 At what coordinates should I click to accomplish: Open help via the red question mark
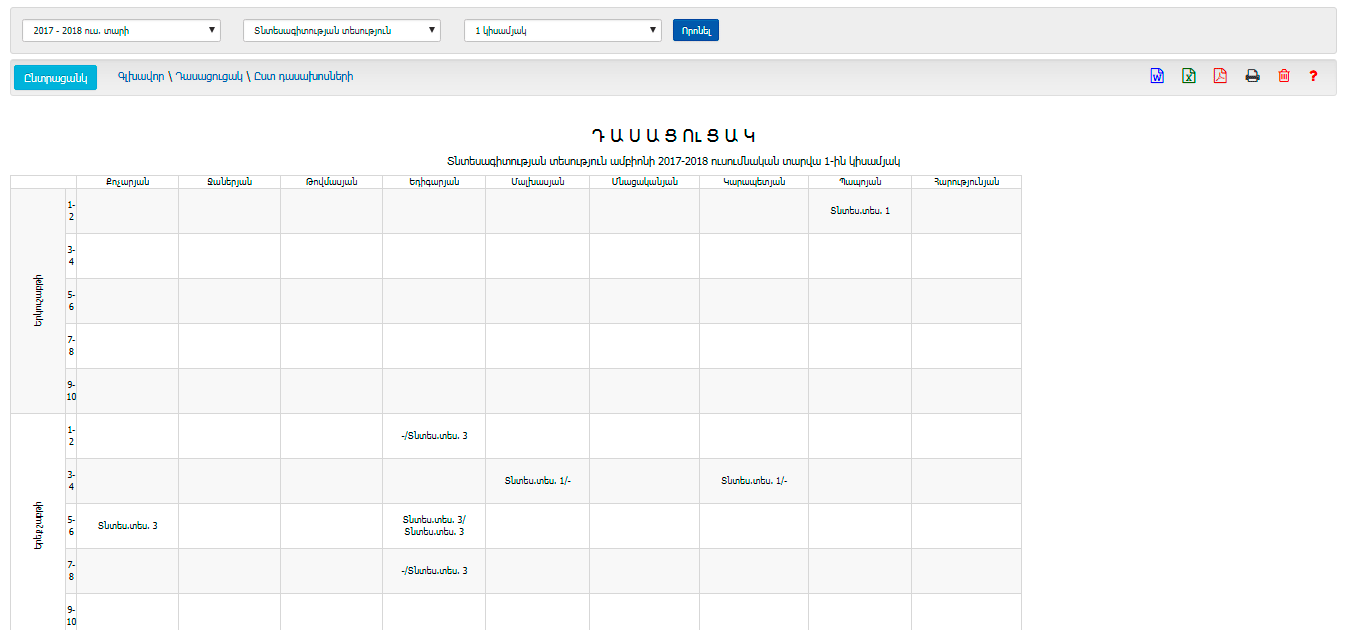(1313, 76)
